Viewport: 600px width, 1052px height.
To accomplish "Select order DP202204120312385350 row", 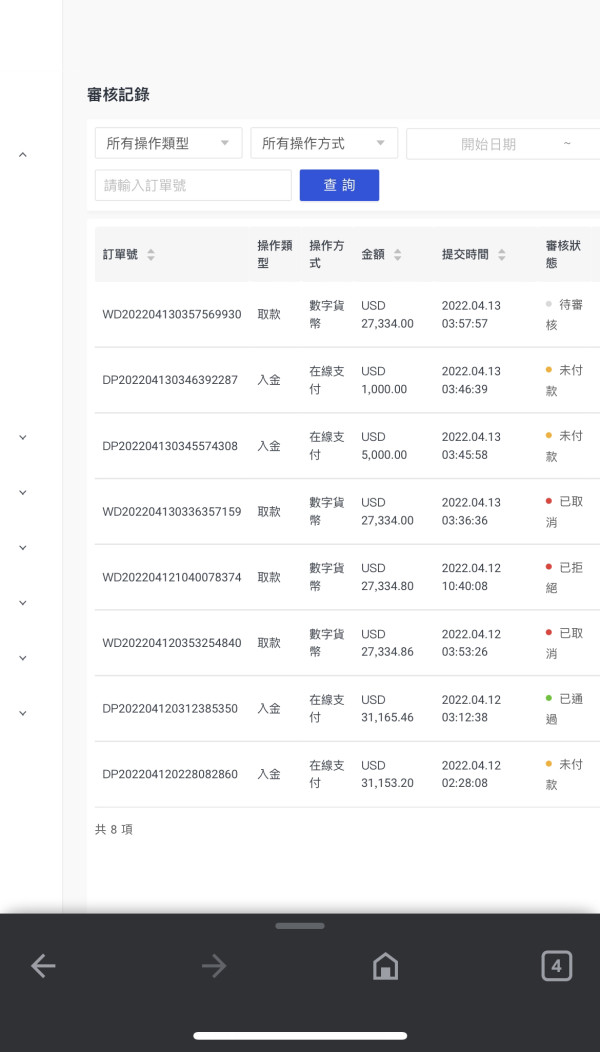I will click(170, 708).
